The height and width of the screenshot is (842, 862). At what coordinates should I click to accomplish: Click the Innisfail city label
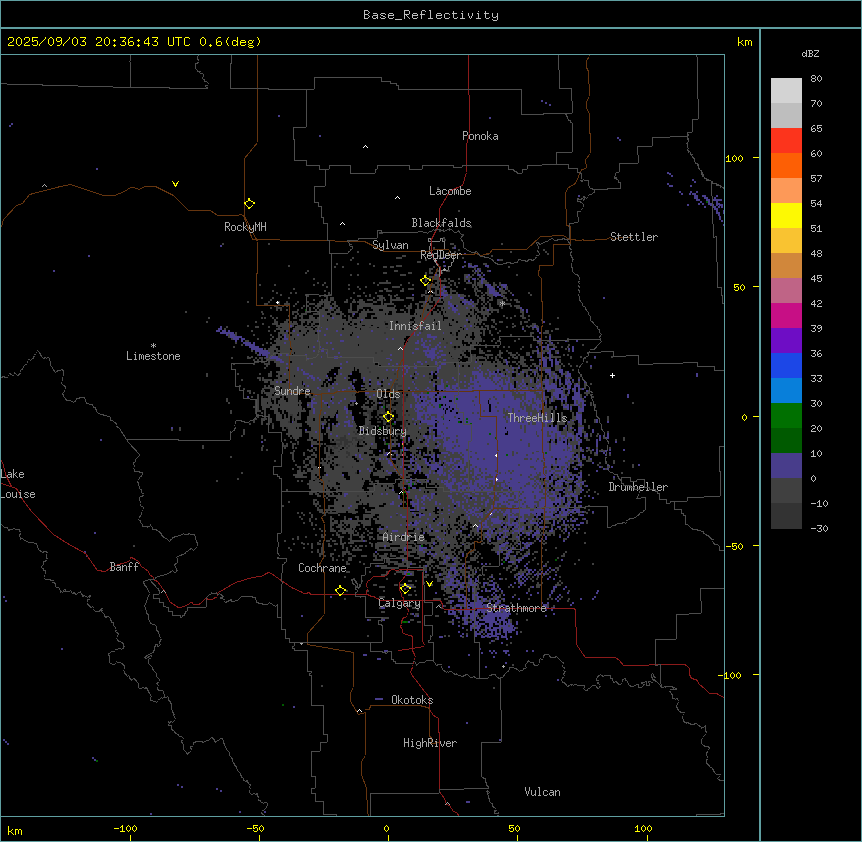pyautogui.click(x=415, y=326)
